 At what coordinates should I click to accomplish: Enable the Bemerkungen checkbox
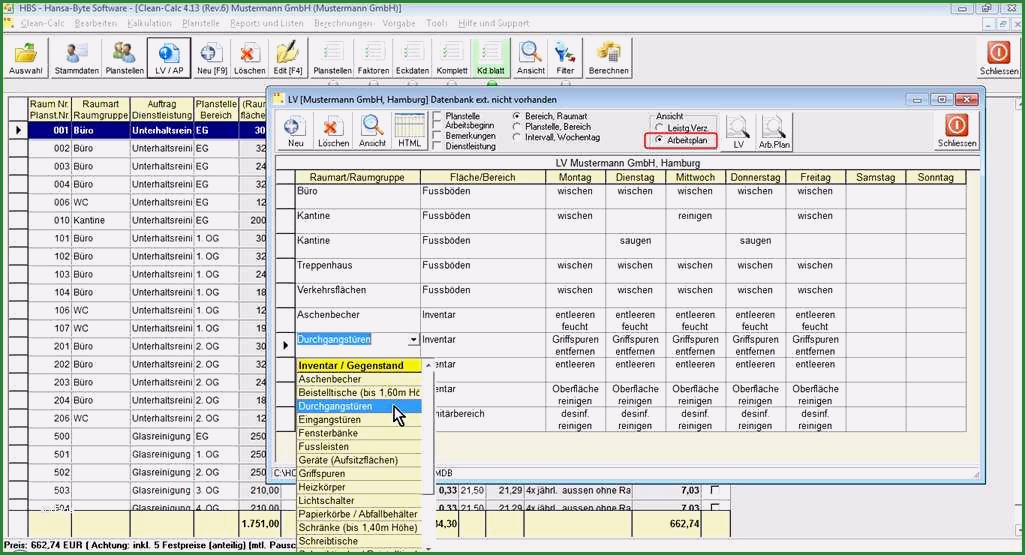click(x=438, y=136)
